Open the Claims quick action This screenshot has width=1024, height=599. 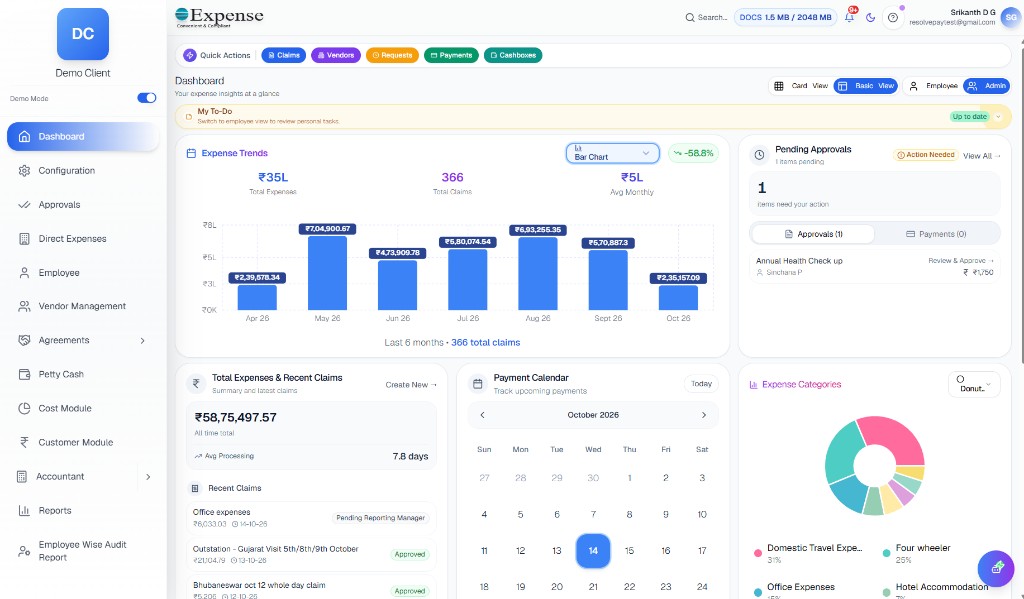(x=283, y=56)
